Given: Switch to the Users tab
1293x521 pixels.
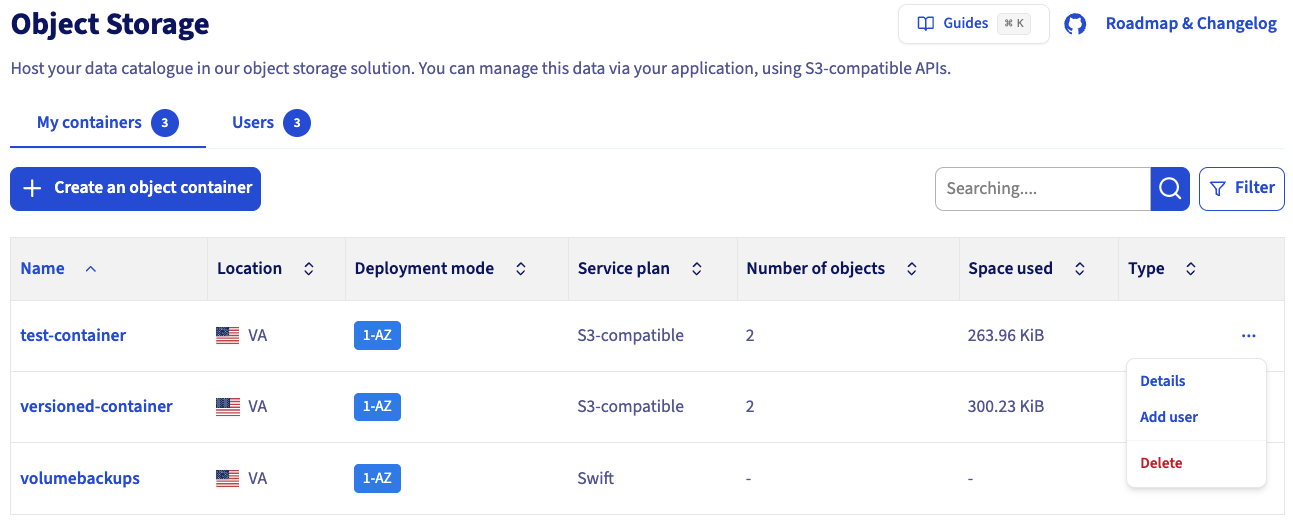Looking at the screenshot, I should [253, 123].
